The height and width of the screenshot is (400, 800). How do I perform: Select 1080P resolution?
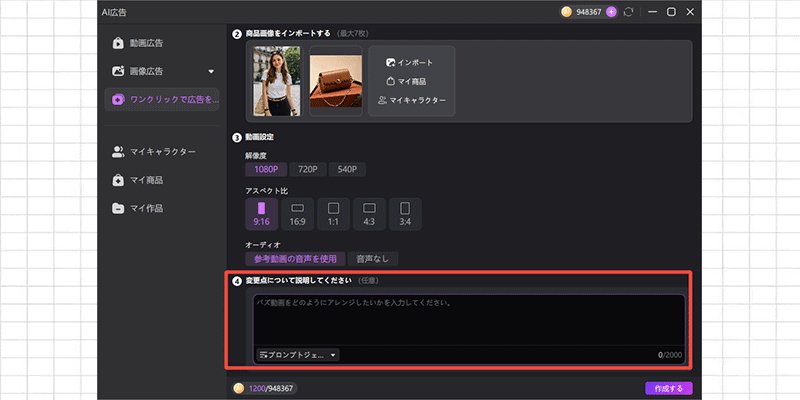[266, 169]
